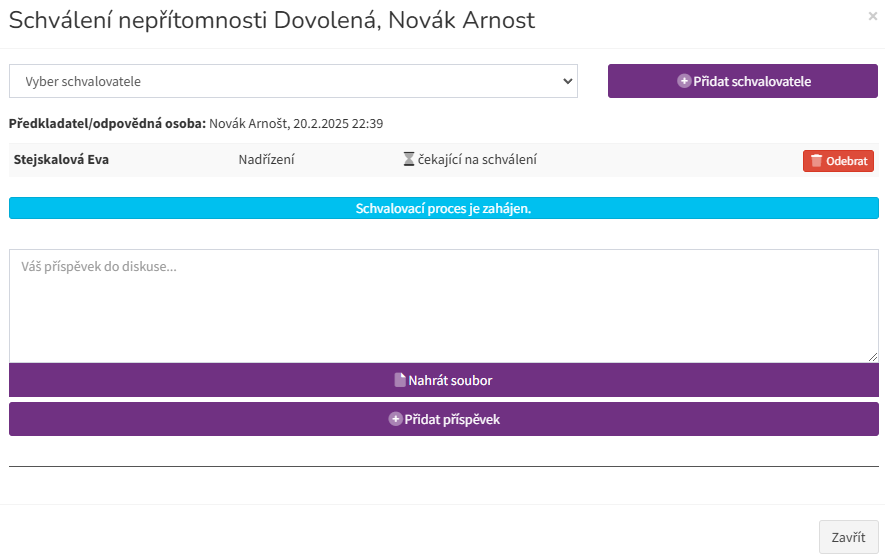885x558 pixels.
Task: Click the text area resize handle
Action: coord(873,357)
